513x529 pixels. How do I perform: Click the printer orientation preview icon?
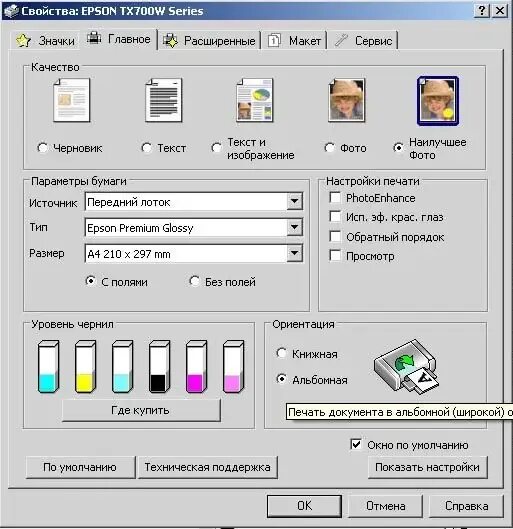tap(406, 367)
